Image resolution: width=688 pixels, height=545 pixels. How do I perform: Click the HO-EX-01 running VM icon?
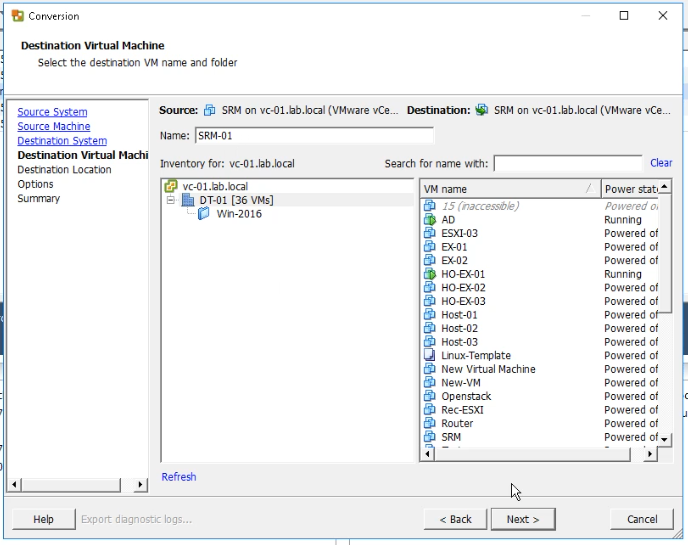(430, 274)
